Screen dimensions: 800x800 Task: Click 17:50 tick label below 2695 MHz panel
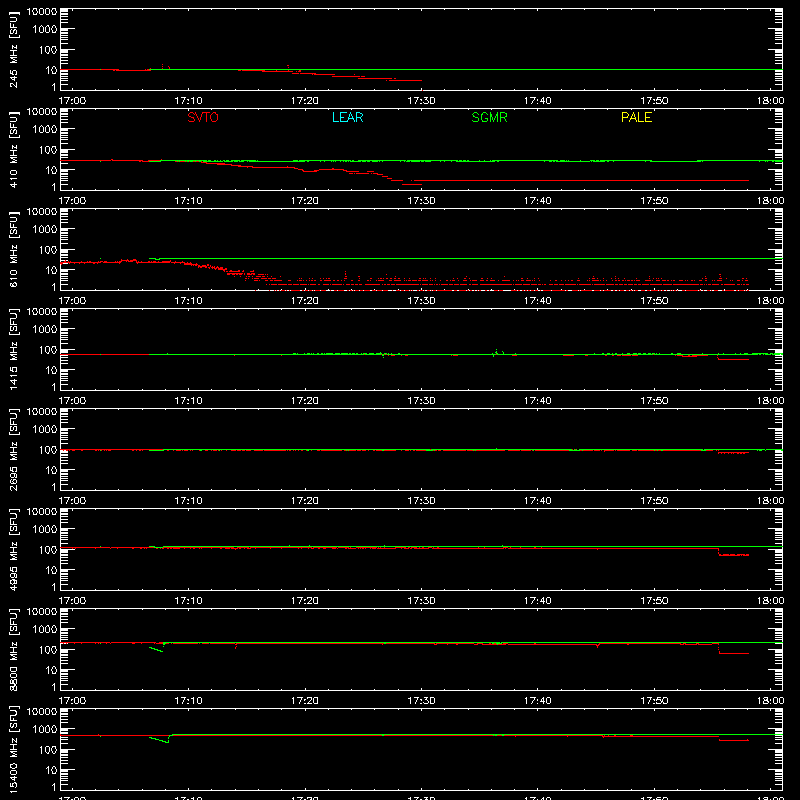pyautogui.click(x=654, y=501)
